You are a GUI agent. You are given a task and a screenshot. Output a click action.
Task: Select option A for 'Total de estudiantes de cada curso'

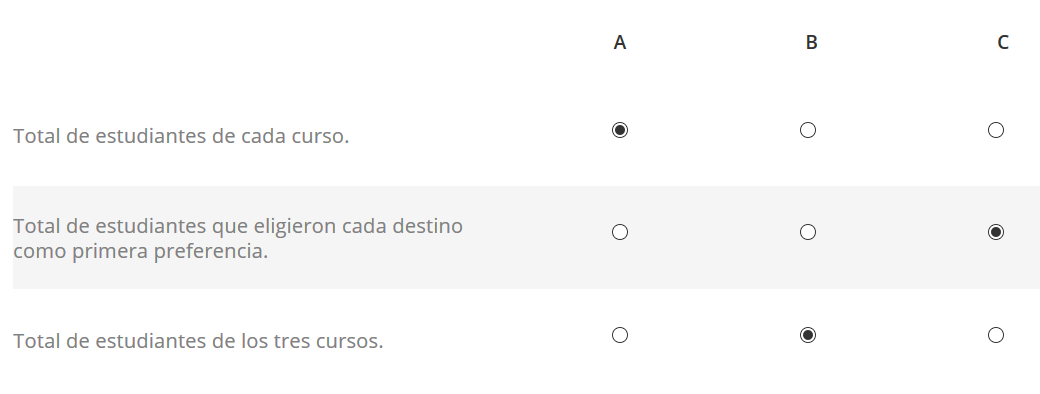619,130
